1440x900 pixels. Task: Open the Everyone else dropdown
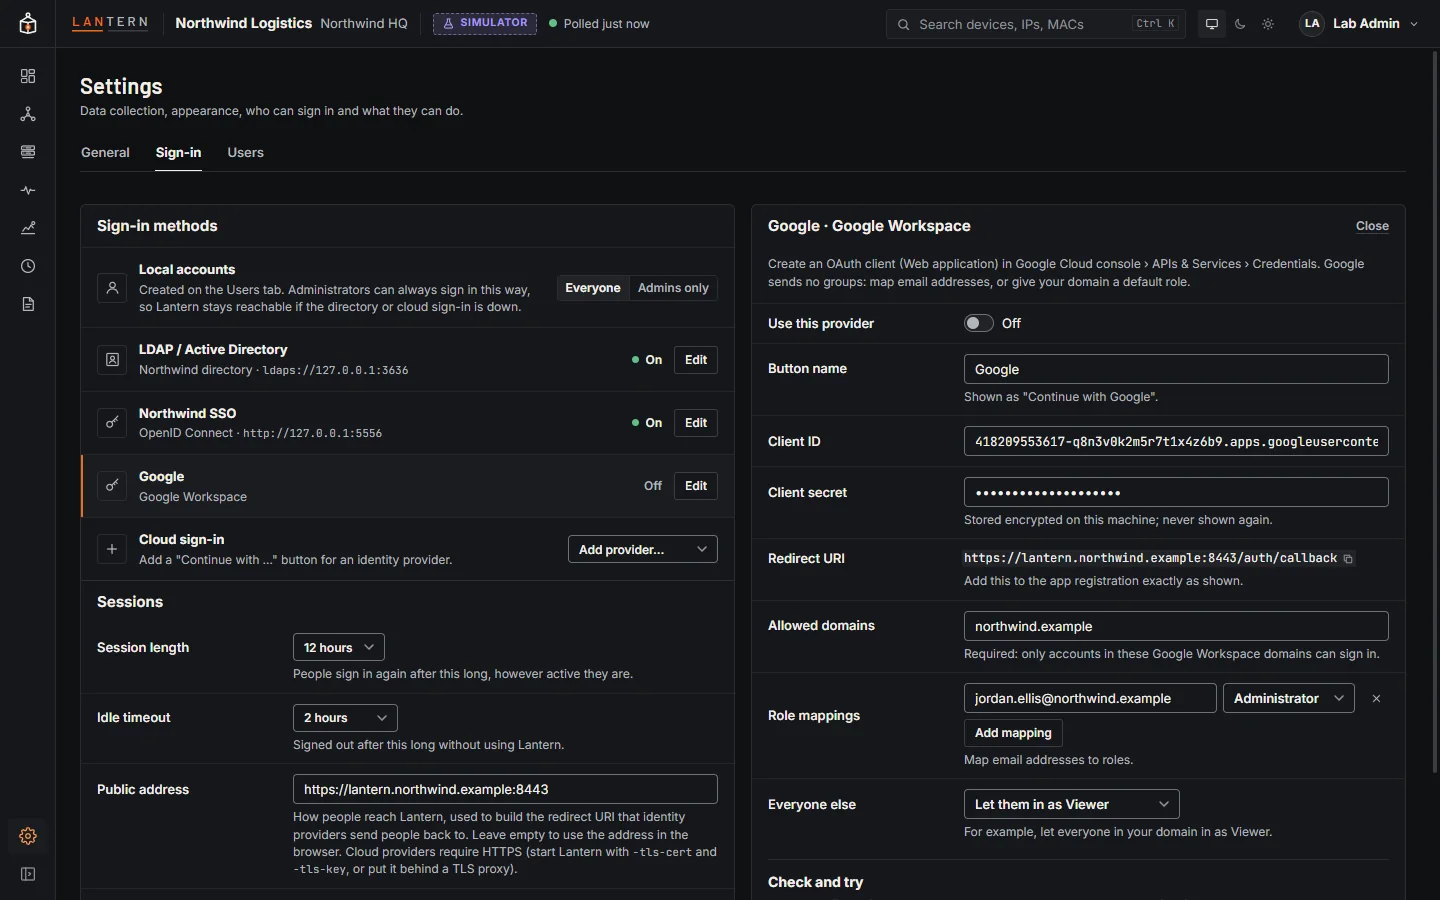coord(1072,804)
